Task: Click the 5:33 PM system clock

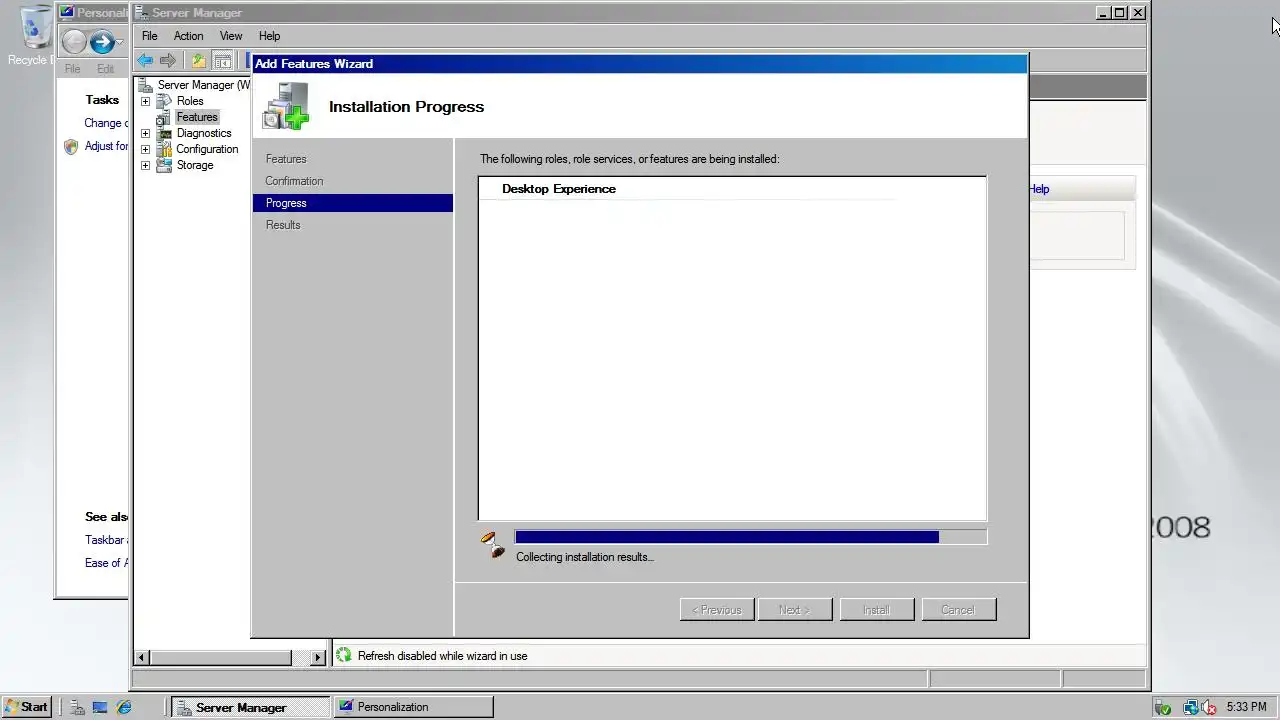Action: tap(1246, 707)
